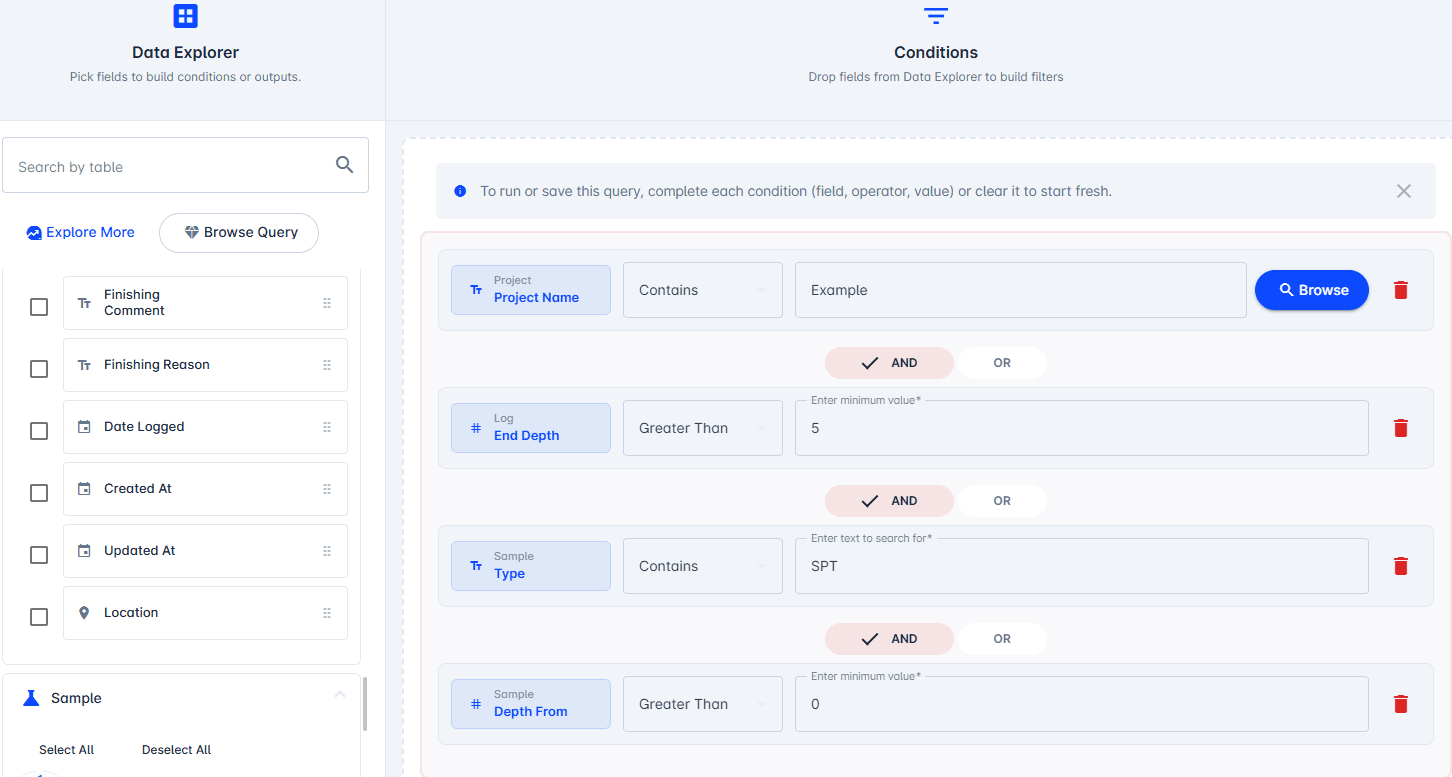Click the search magnifier icon in table search
Screen dimensions: 1452x777
[x=344, y=165]
